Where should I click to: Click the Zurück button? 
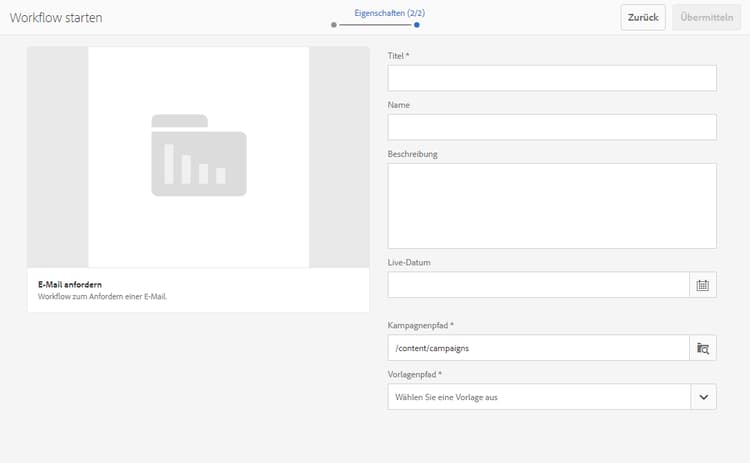click(643, 17)
